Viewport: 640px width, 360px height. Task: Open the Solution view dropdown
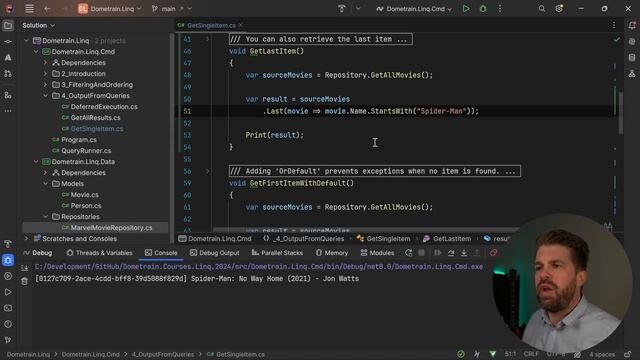tap(38, 25)
